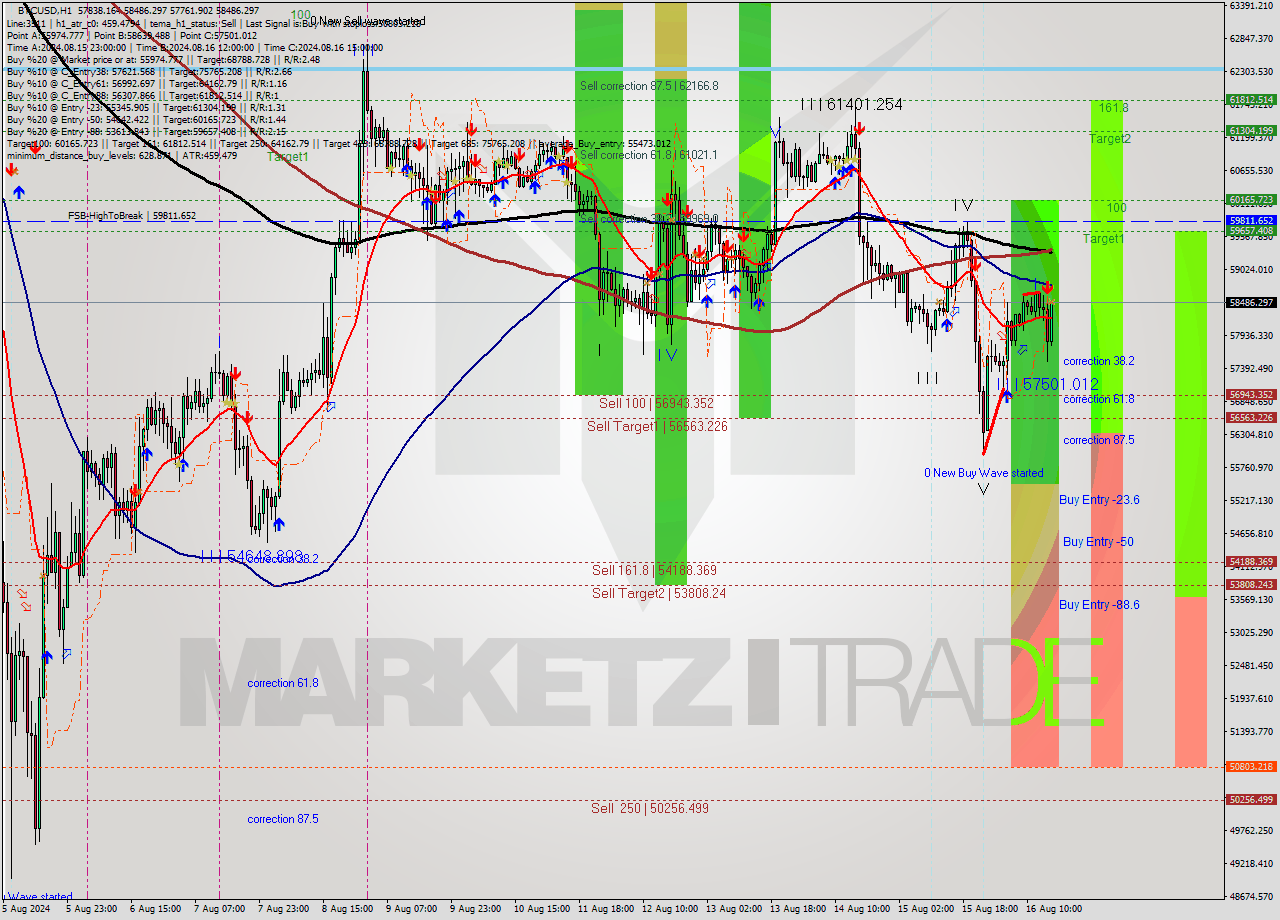
Task: Click the 48674.570 price axis value
Action: tap(1251, 896)
